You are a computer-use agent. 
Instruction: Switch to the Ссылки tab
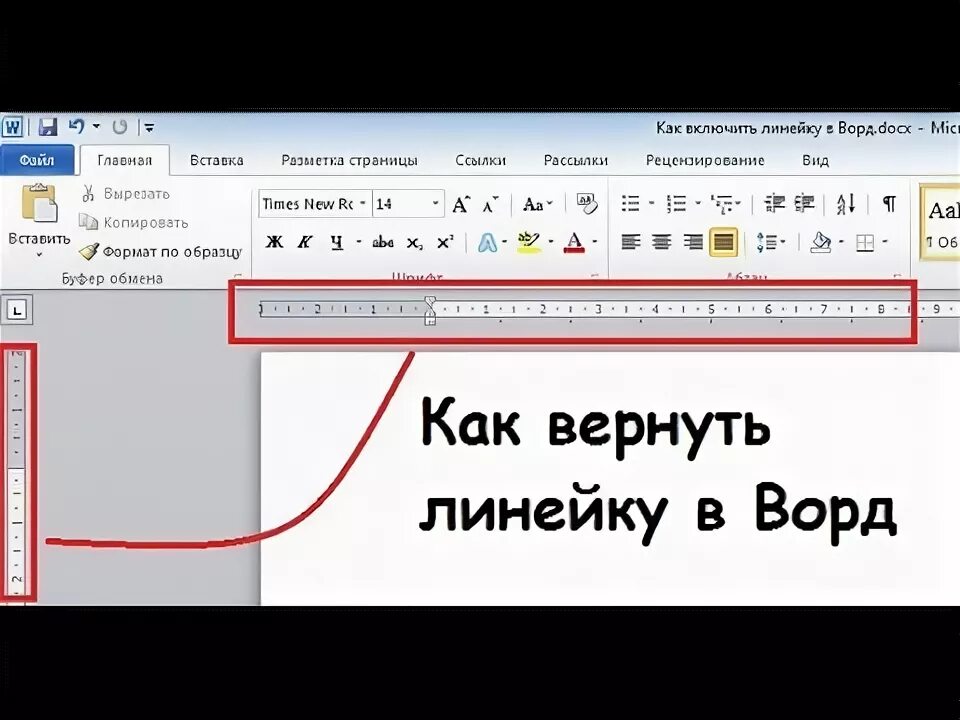481,160
